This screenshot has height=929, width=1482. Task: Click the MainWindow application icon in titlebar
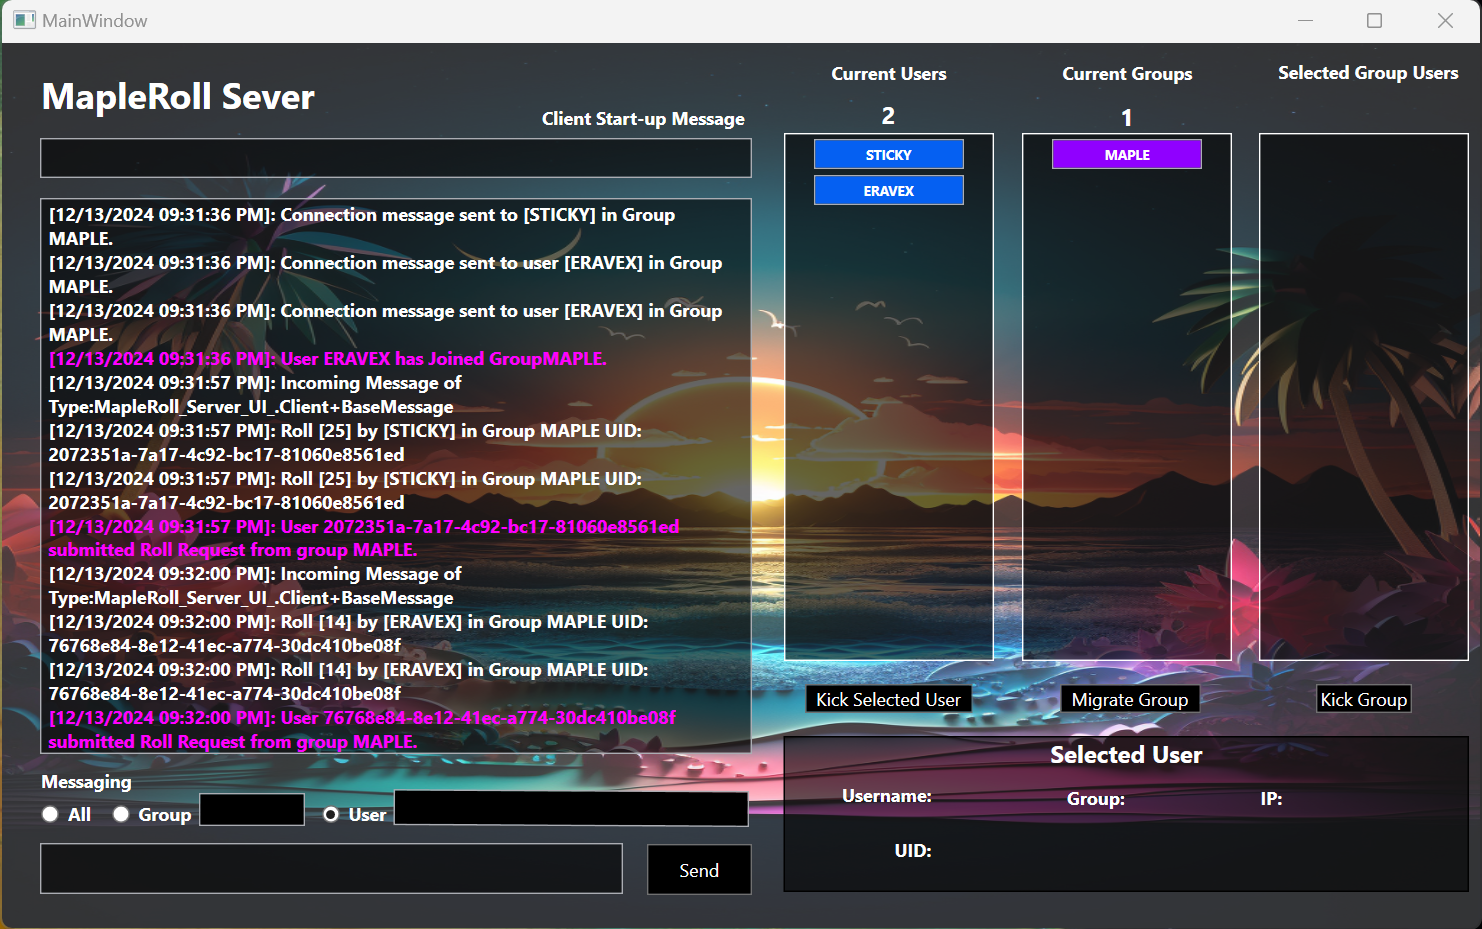[22, 19]
